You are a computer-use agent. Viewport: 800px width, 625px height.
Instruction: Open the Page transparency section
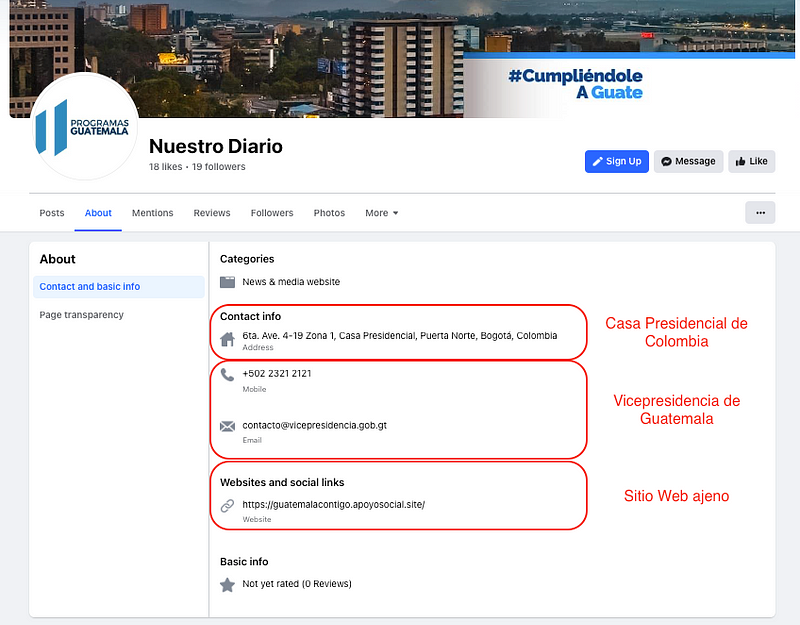82,315
